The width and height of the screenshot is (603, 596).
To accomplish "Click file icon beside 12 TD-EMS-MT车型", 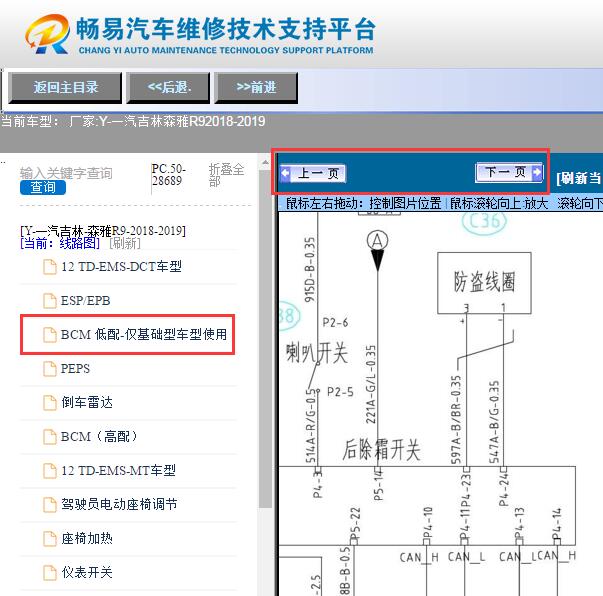I will pos(50,471).
